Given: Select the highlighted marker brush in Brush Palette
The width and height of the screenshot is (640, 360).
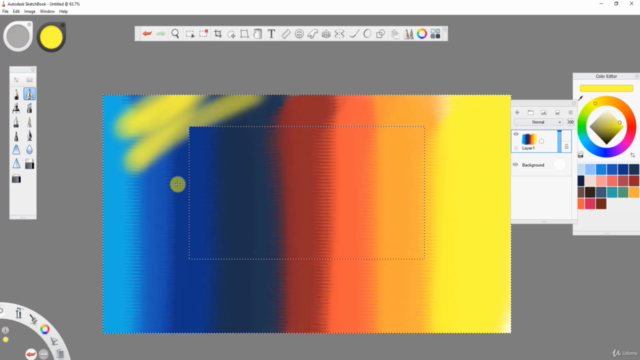Looking at the screenshot, I should point(29,94).
